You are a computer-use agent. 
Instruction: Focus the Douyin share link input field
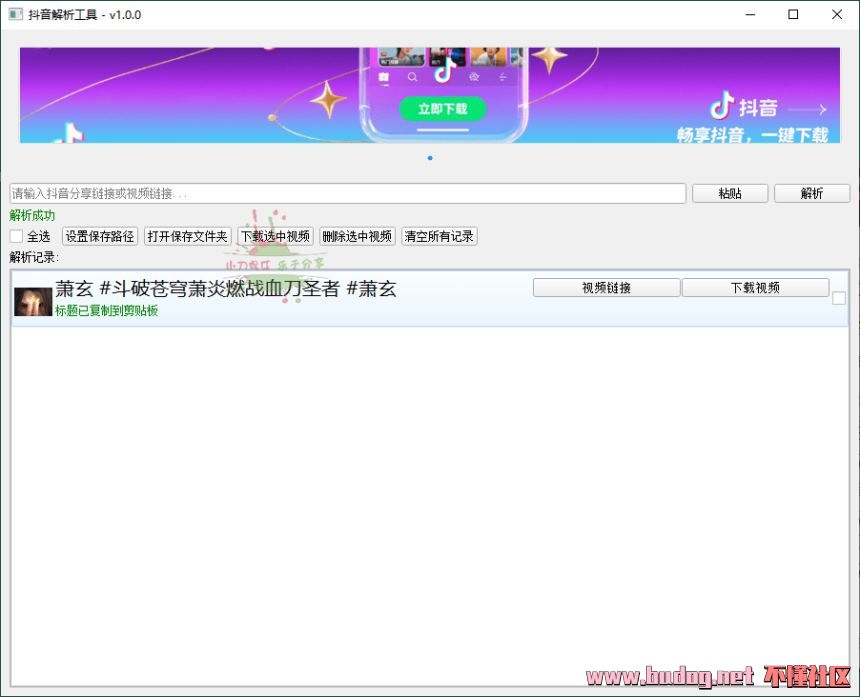click(x=348, y=193)
